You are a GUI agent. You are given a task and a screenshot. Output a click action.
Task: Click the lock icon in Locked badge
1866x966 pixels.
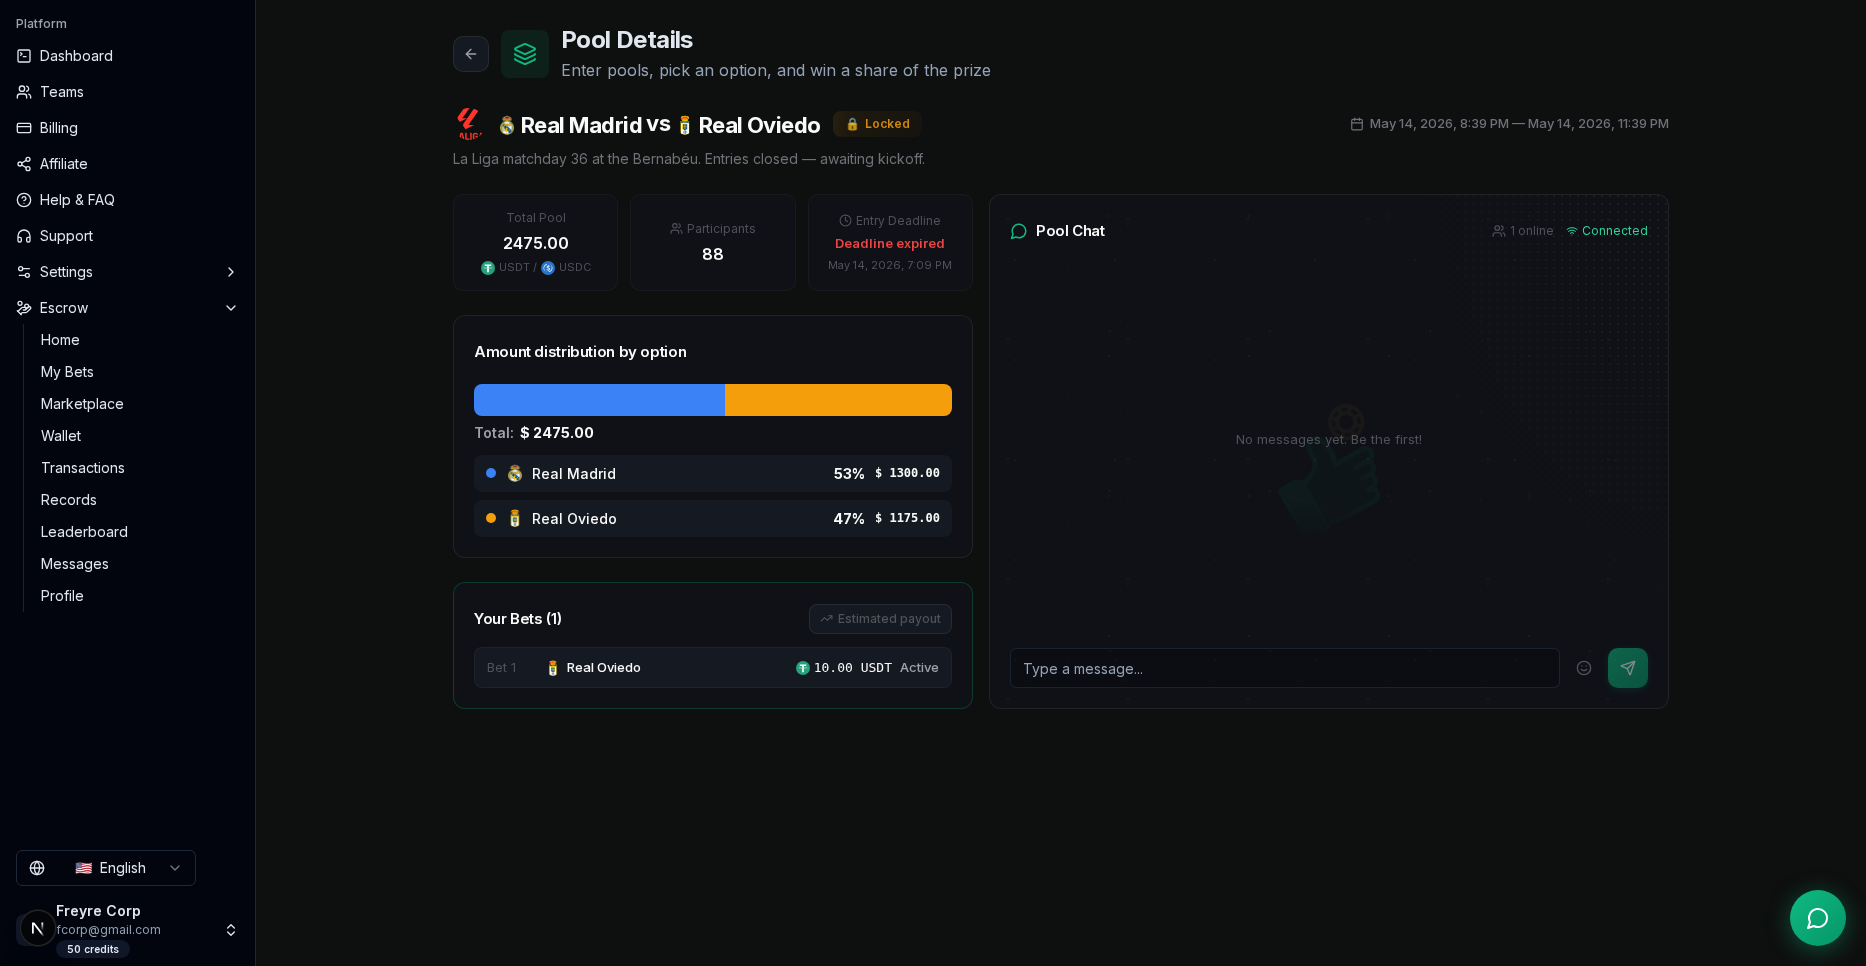coord(853,124)
